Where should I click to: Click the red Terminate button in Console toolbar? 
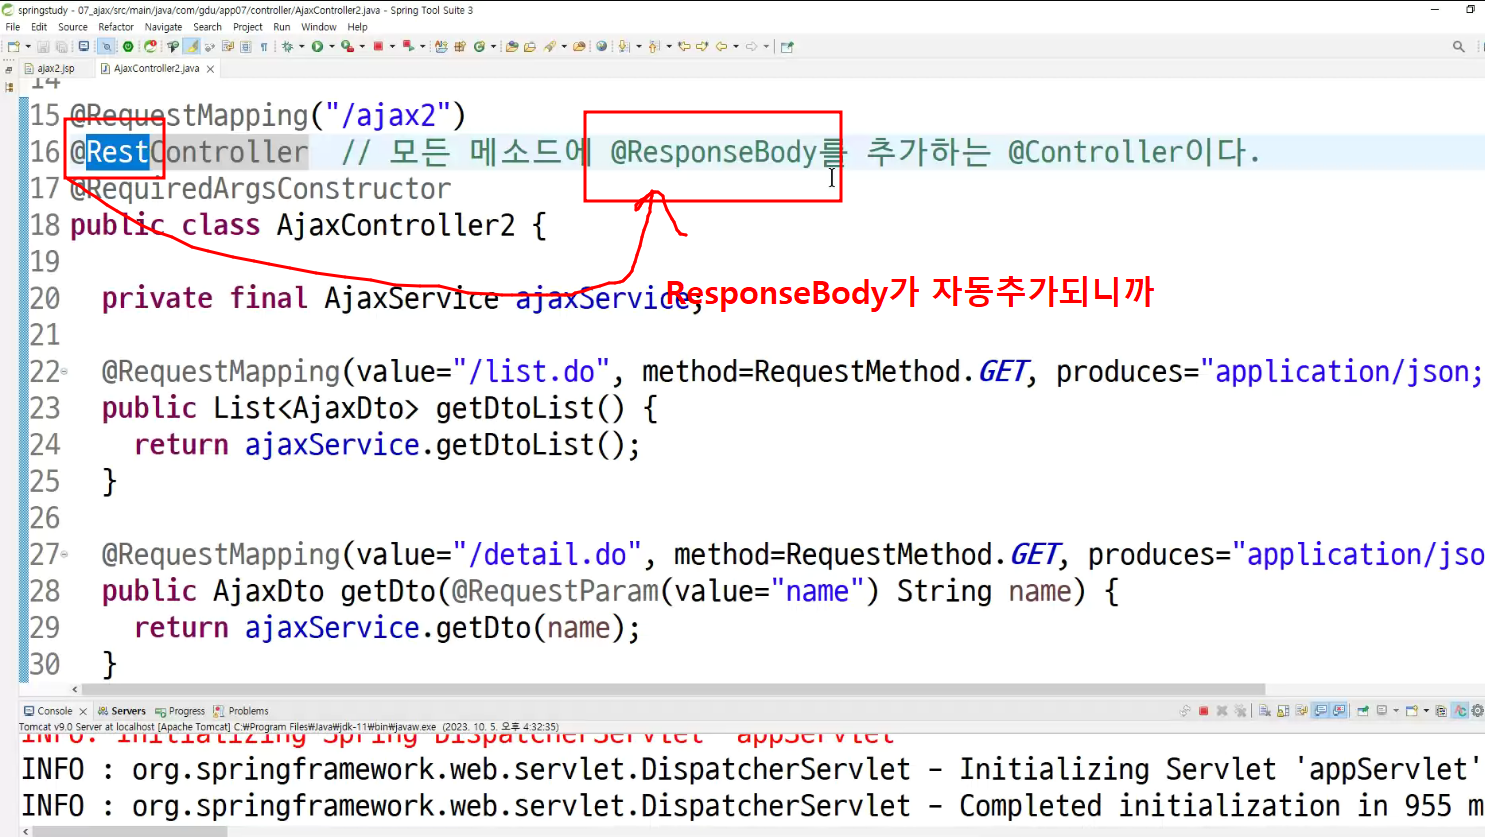1203,711
